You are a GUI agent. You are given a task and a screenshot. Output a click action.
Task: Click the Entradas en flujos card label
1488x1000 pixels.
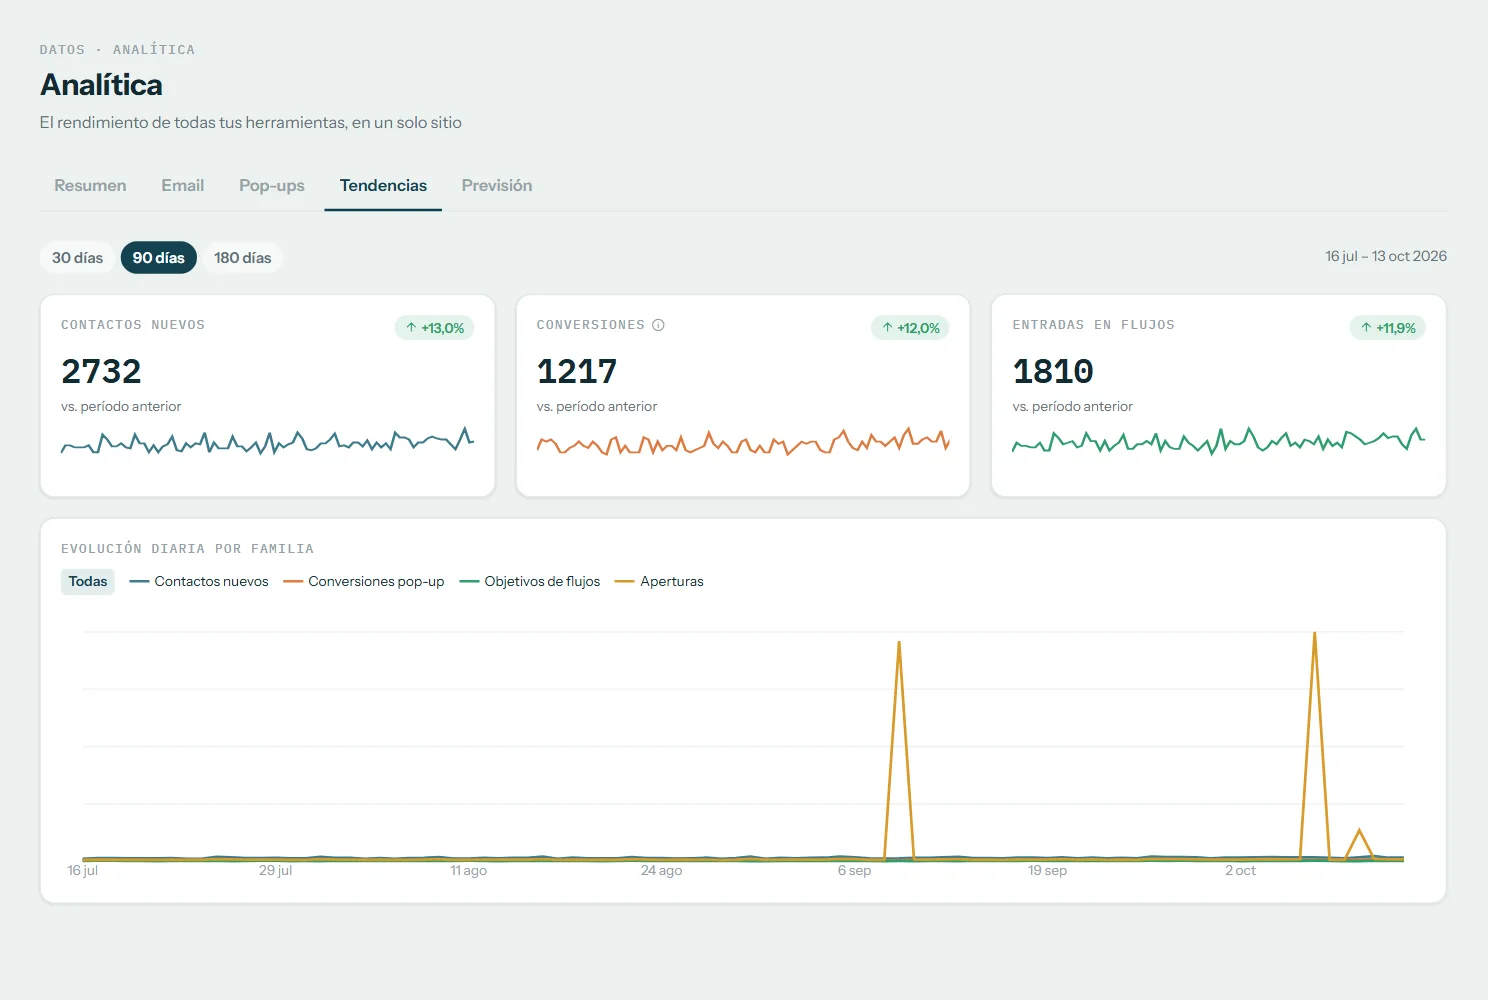(x=1094, y=325)
